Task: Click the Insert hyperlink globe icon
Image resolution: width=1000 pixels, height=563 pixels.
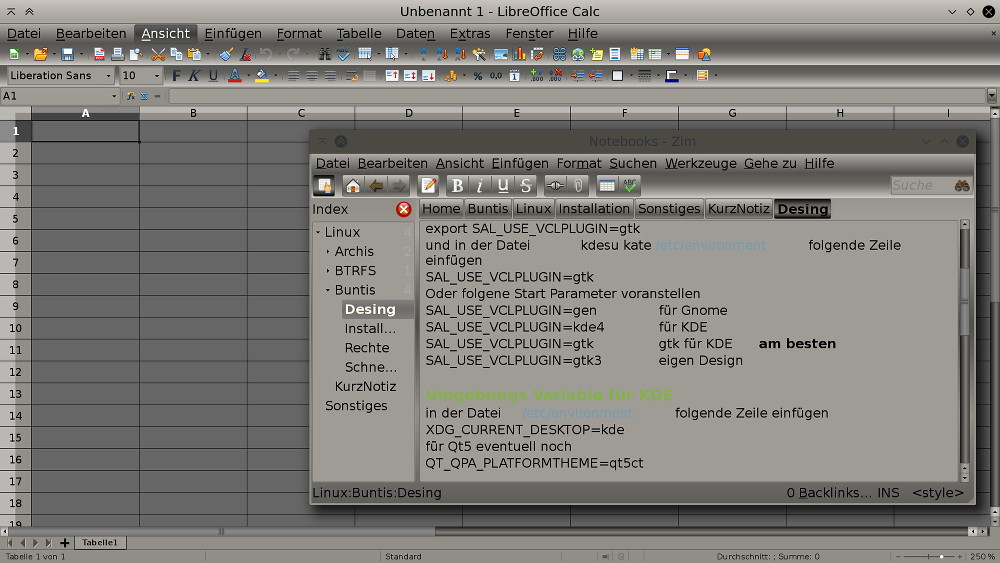Action: [578, 54]
